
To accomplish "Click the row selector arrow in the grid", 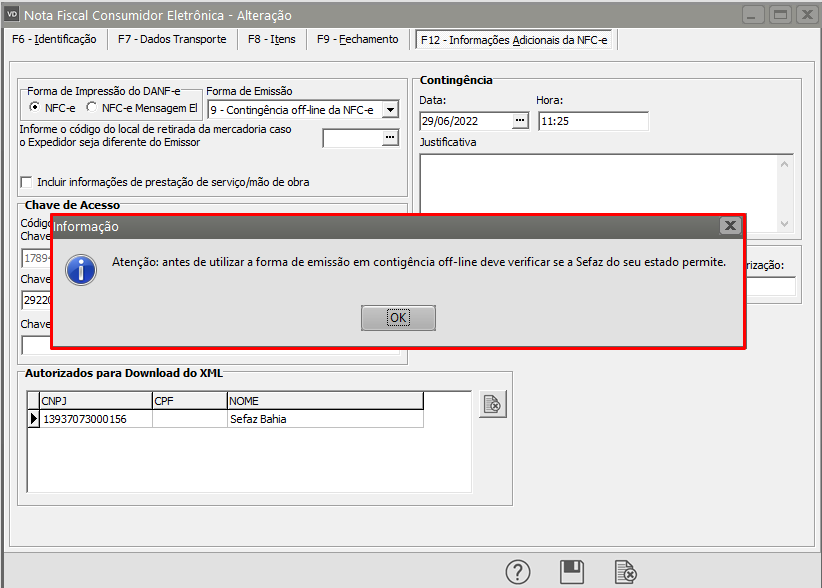I will click(34, 419).
